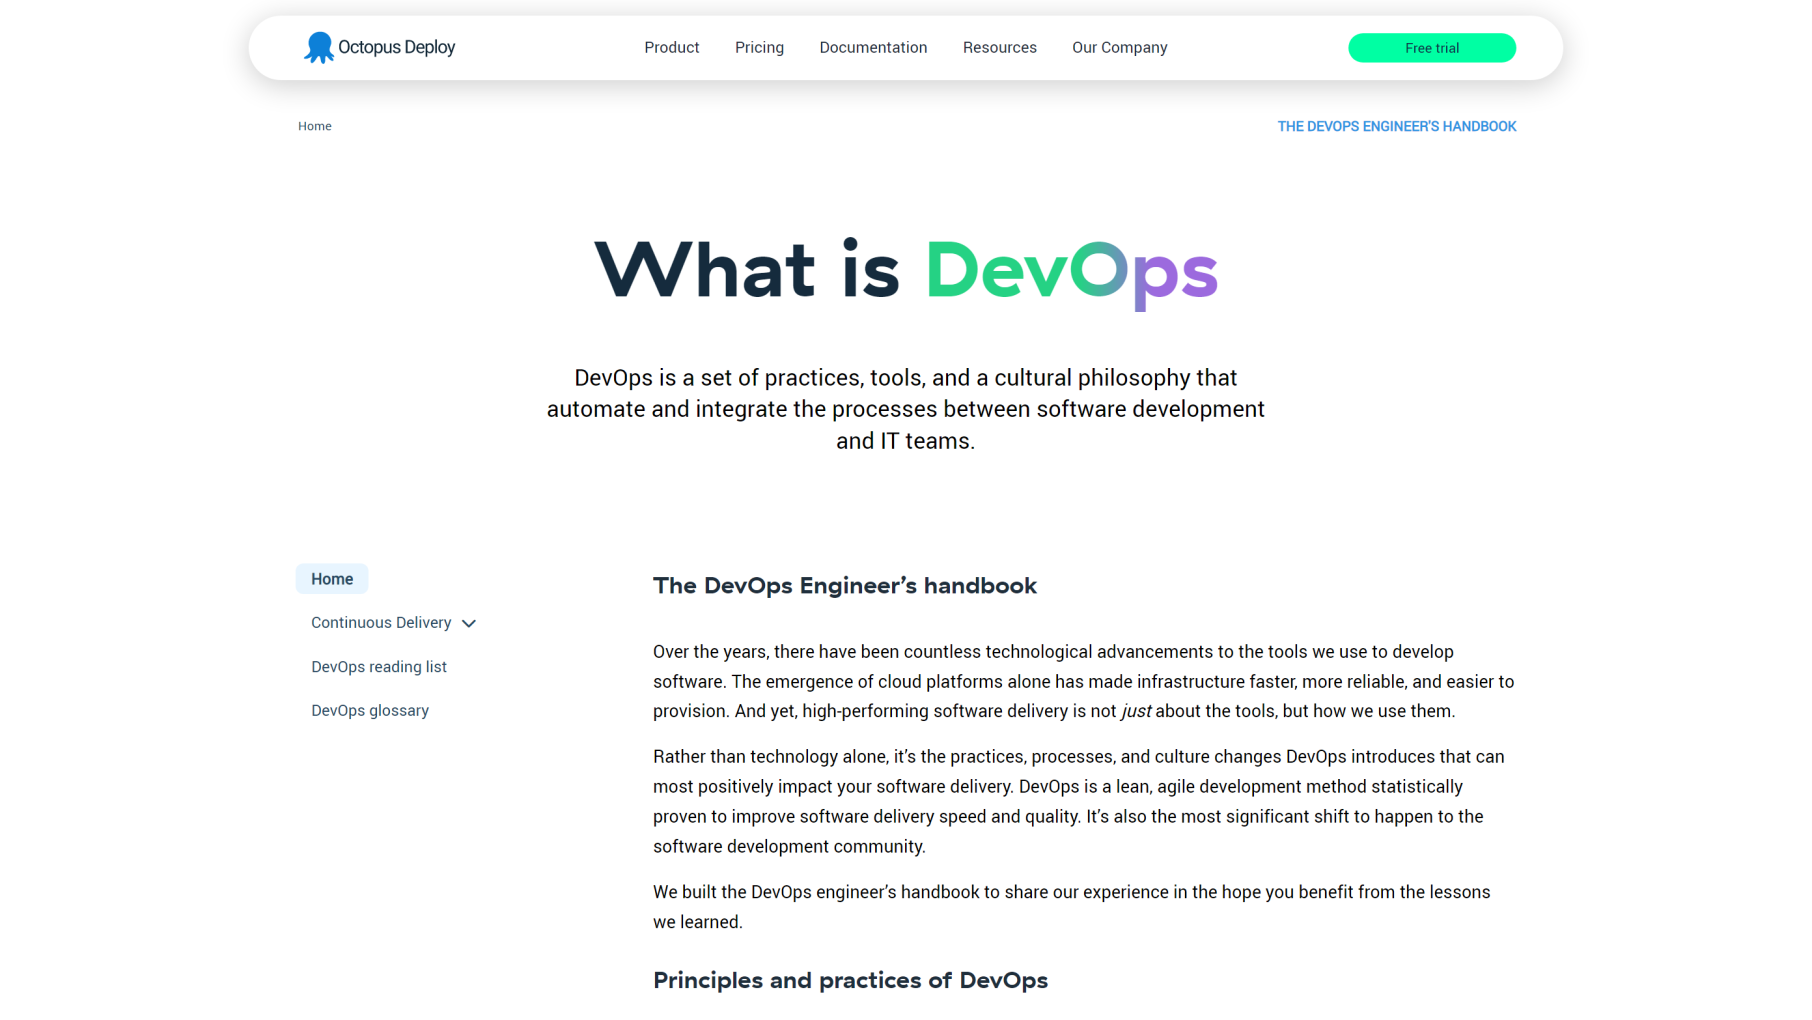Open THE DEVOPS ENGINEER'S HANDBOOK link
This screenshot has width=1812, height=1020.
point(1396,126)
